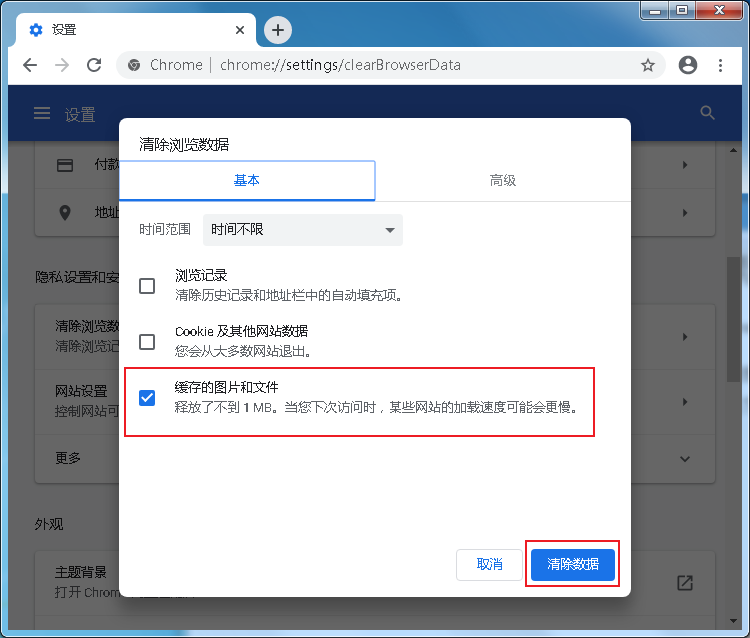Click the 主题背景 setting row
Screen dimensions: 750x638
[375, 583]
